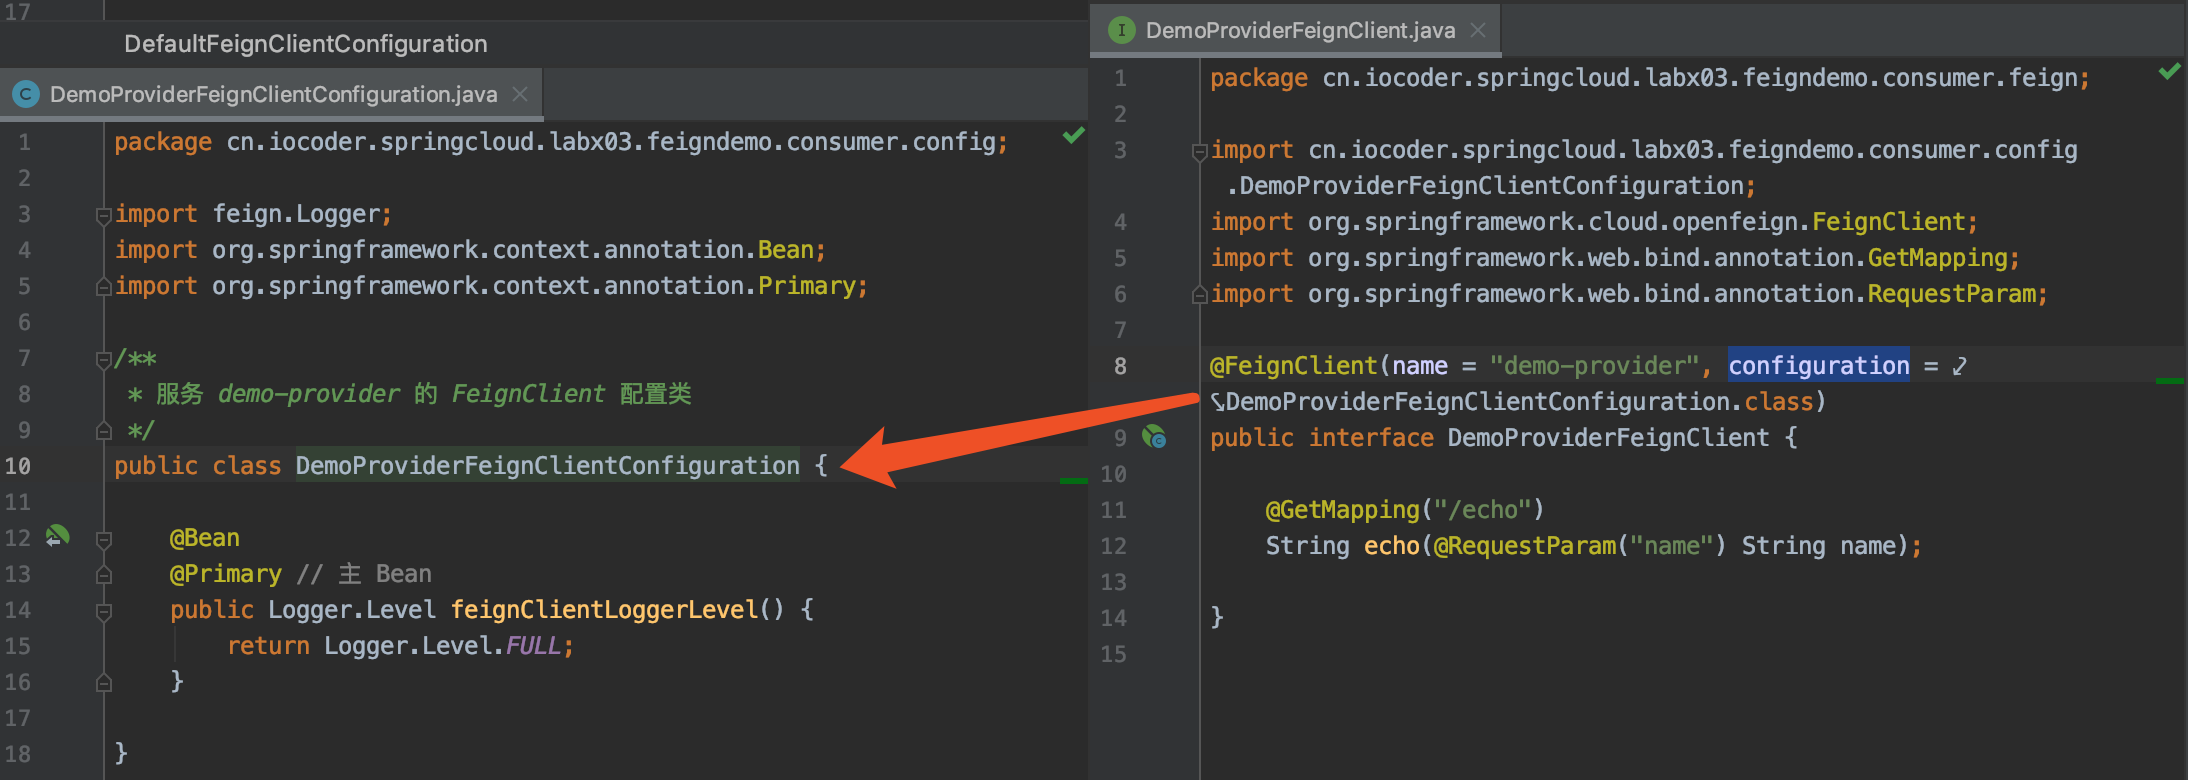Close the DemoProviderFeignClientConfiguration.java tab
This screenshot has height=780, width=2188.
coord(520,94)
